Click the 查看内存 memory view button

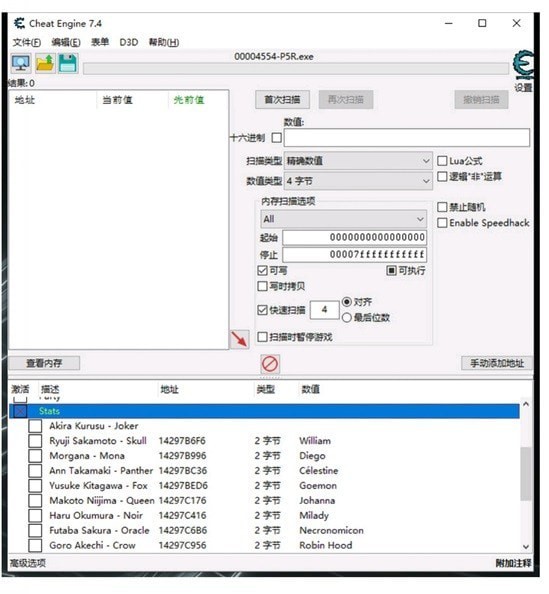pyautogui.click(x=44, y=363)
